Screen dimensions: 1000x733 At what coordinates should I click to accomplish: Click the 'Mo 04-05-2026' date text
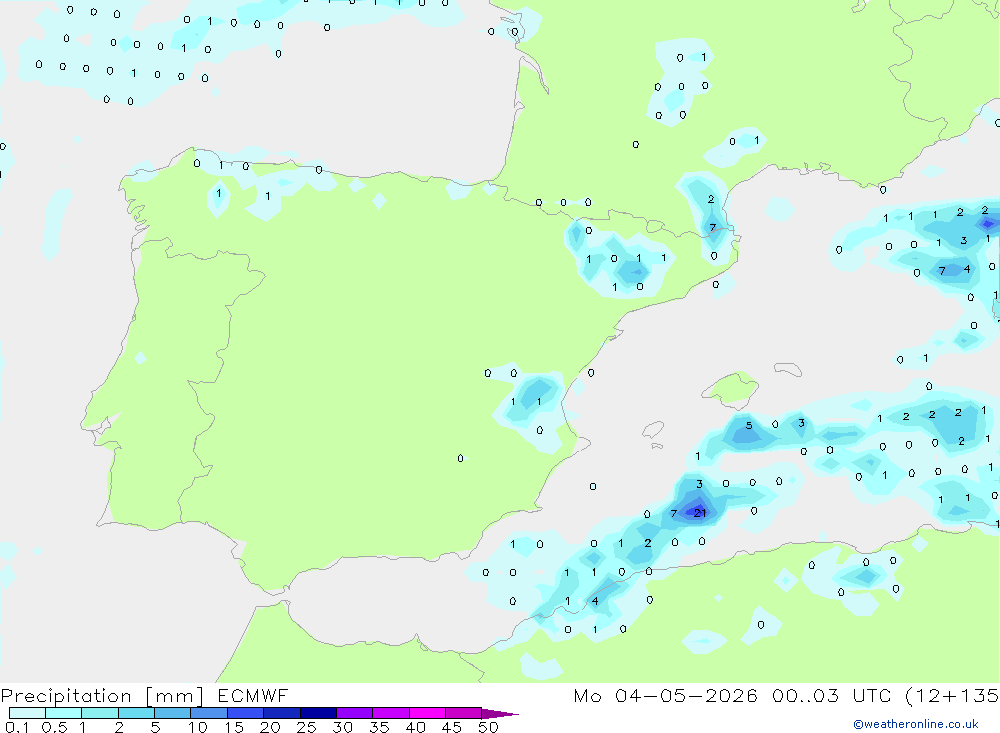[666, 695]
